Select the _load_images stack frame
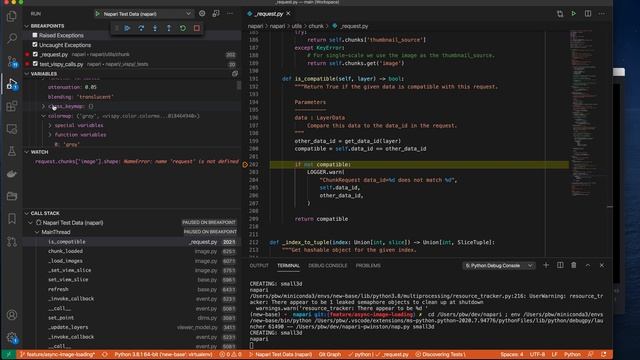640x360 pixels. tap(131, 260)
